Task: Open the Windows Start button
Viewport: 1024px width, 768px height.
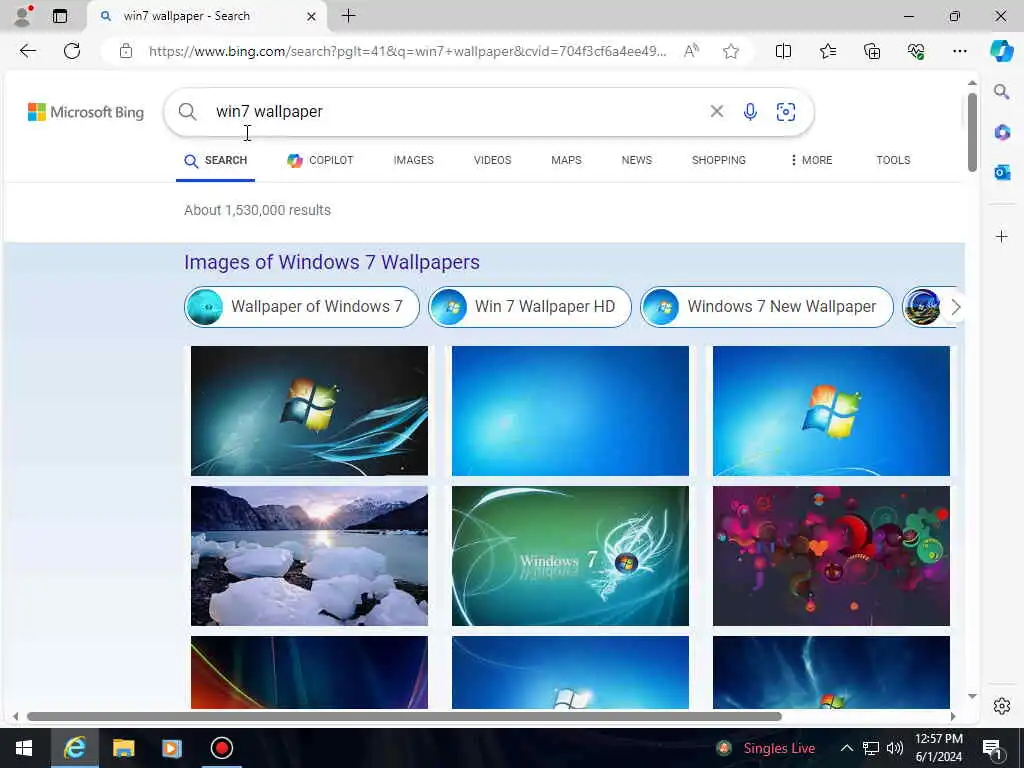Action: pos(24,748)
